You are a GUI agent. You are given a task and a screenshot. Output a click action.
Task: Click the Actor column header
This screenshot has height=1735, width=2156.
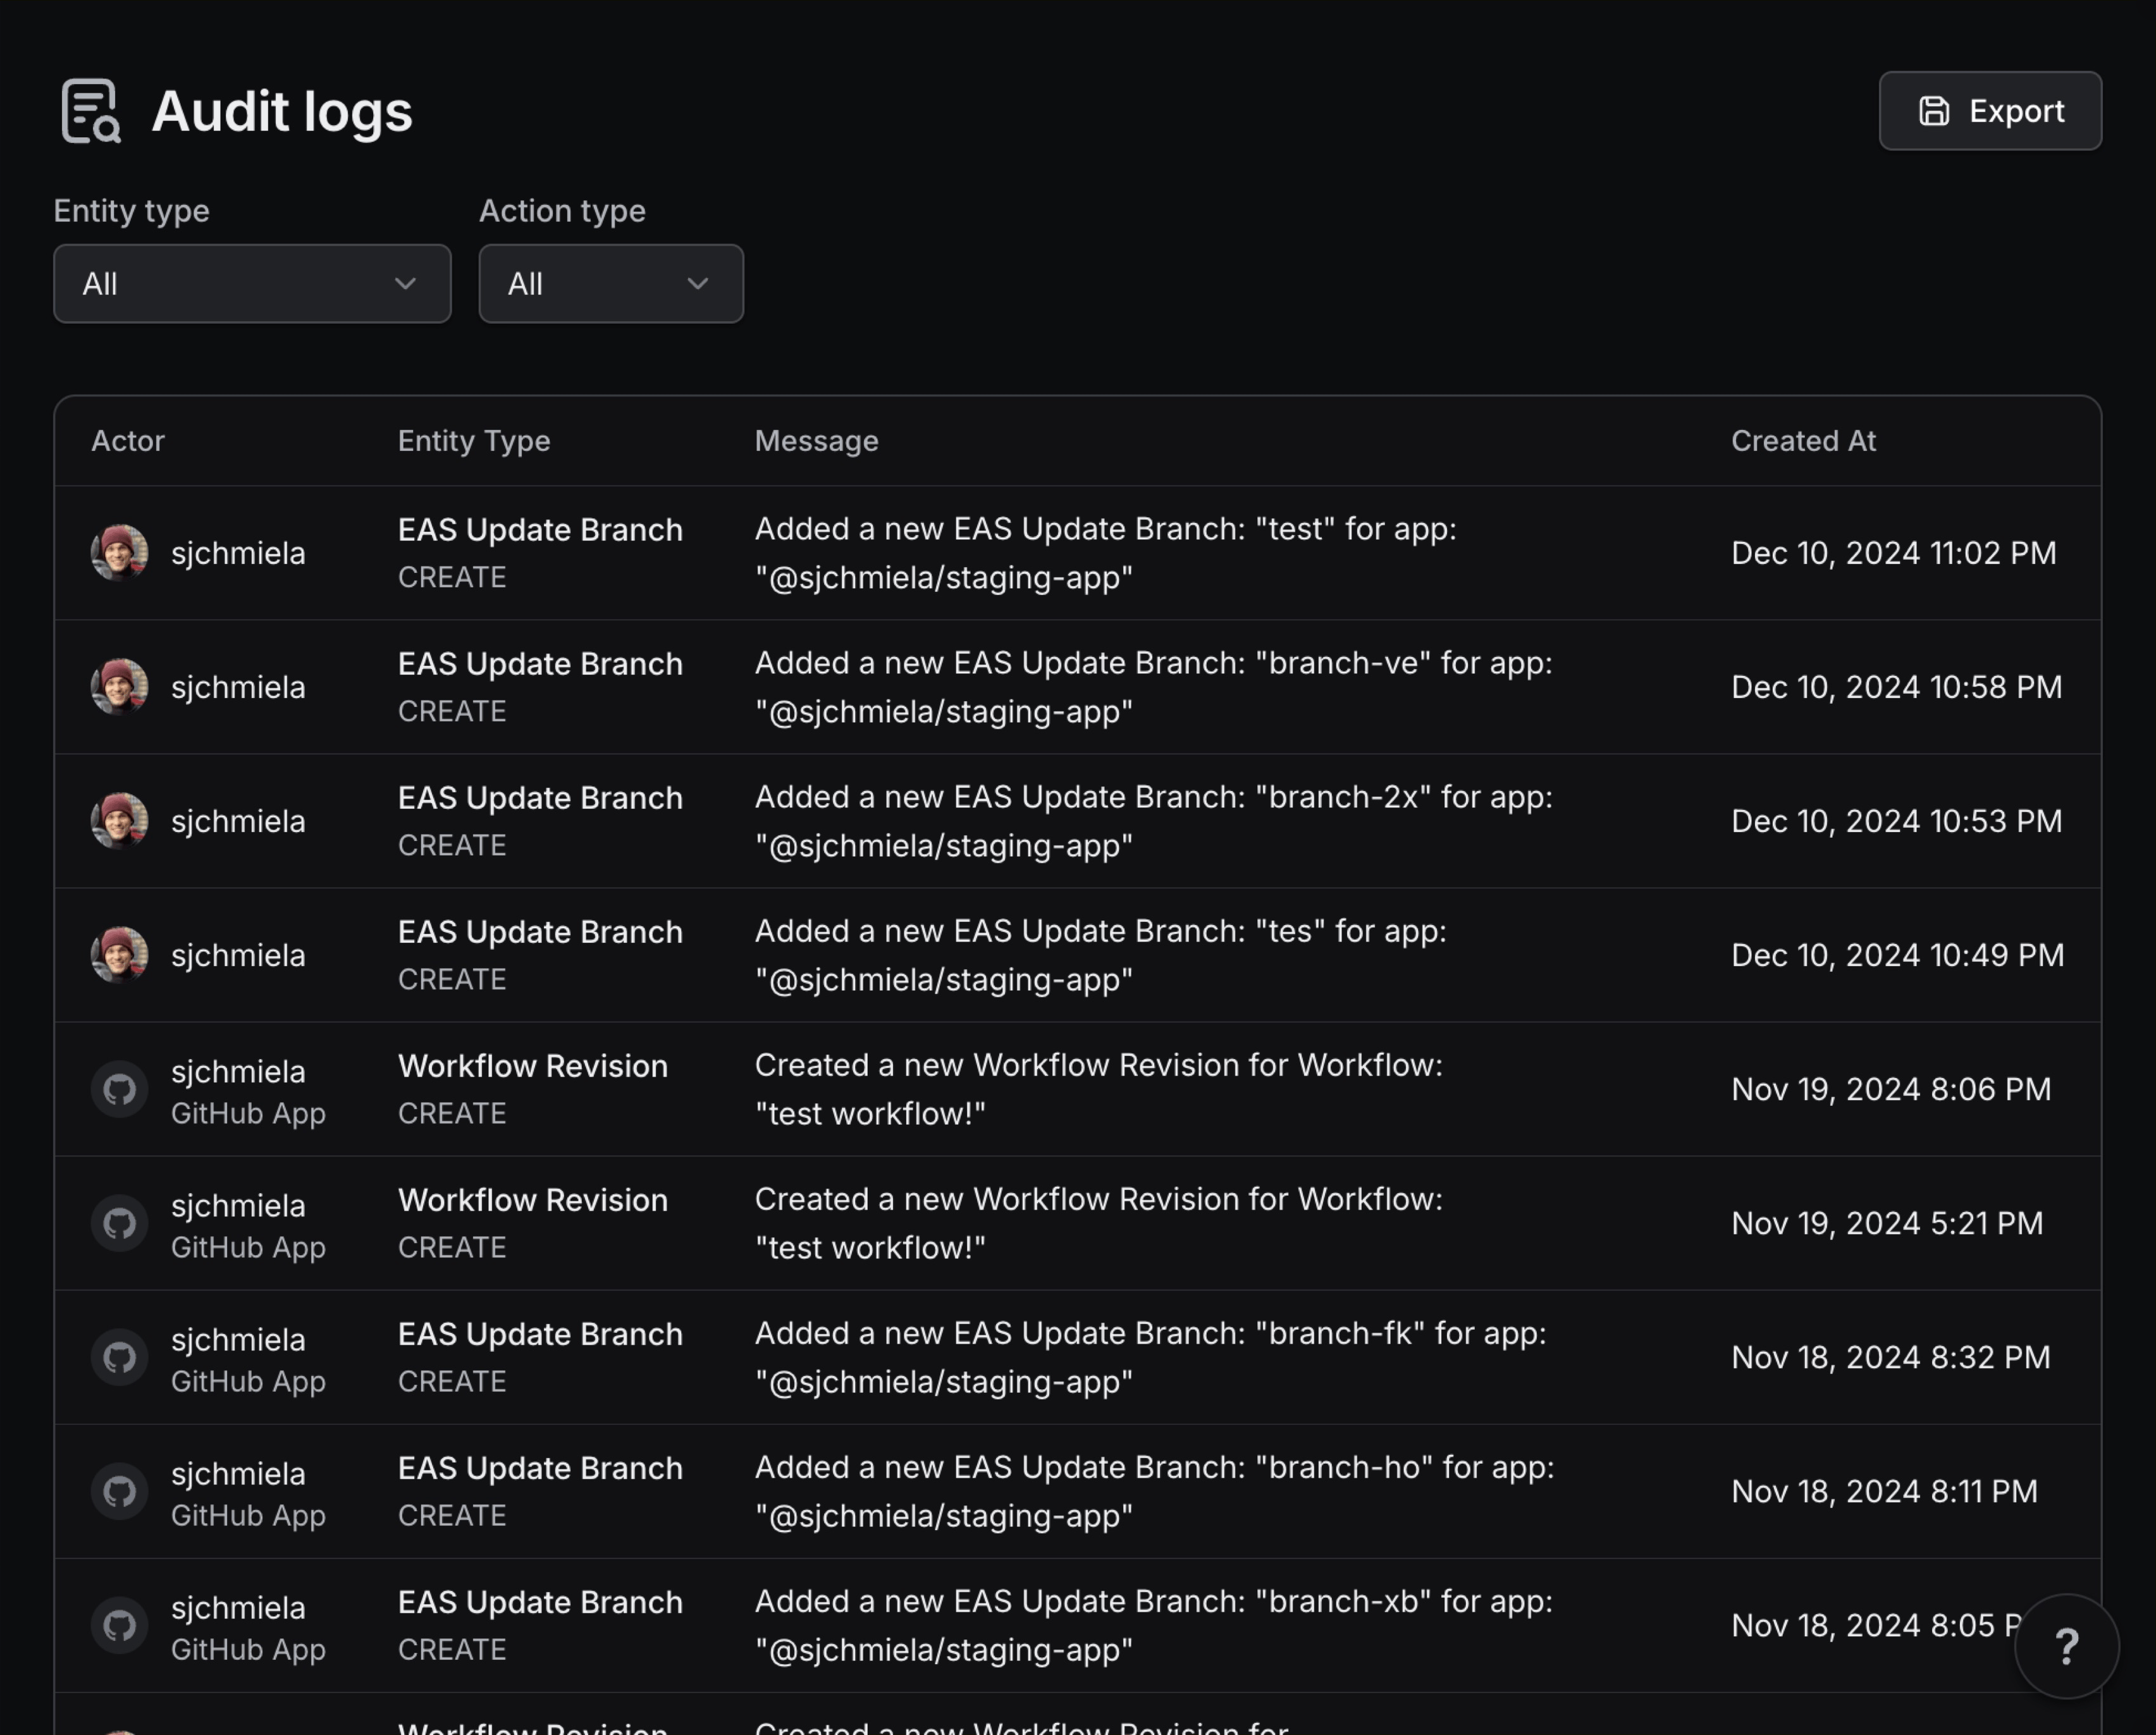tap(127, 440)
